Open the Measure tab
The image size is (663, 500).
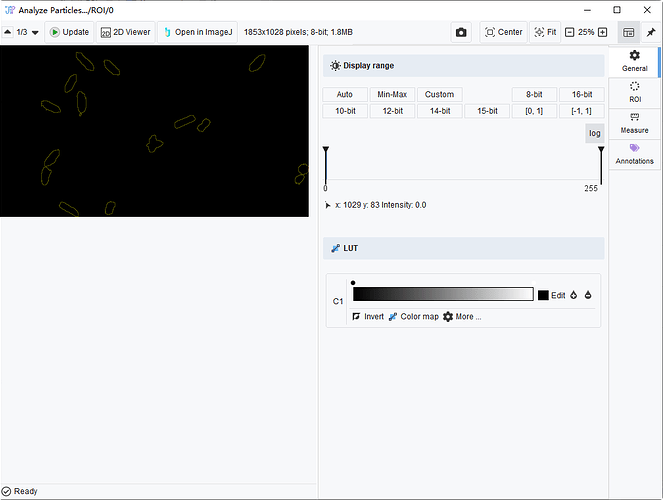point(634,123)
